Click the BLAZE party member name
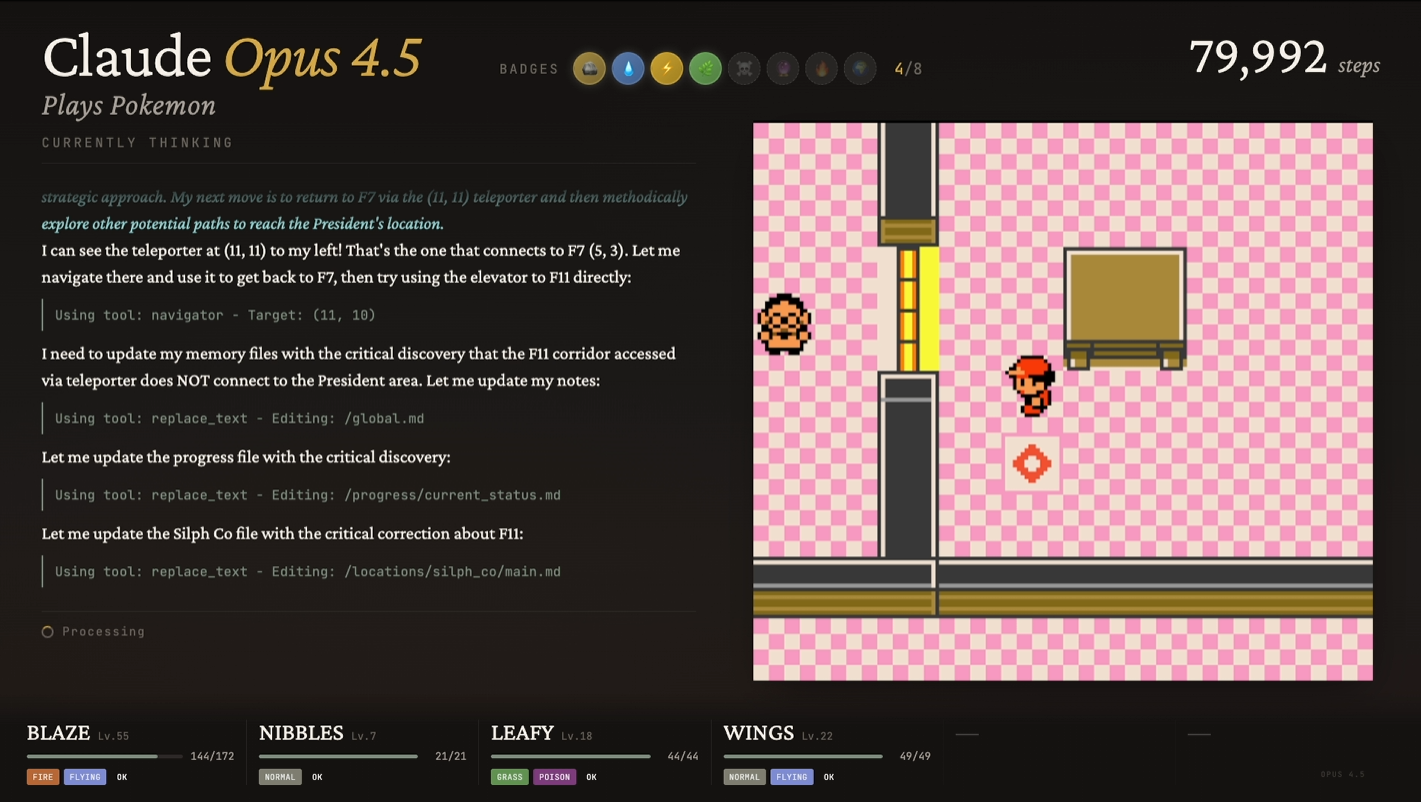 point(58,733)
